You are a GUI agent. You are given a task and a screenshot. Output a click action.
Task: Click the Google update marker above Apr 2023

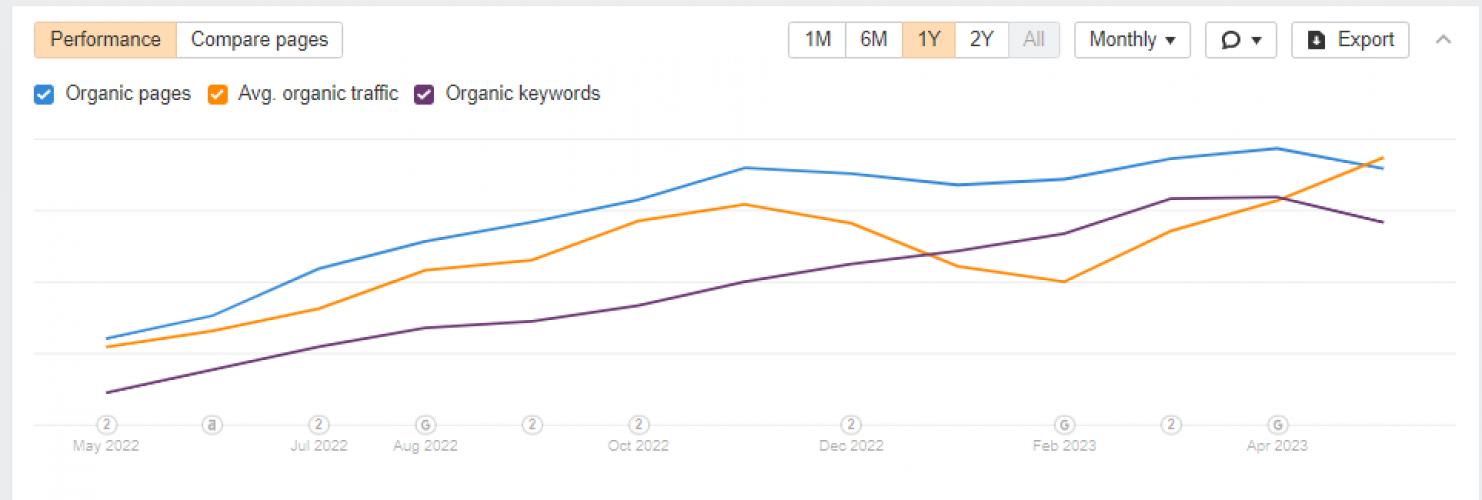pyautogui.click(x=1277, y=425)
